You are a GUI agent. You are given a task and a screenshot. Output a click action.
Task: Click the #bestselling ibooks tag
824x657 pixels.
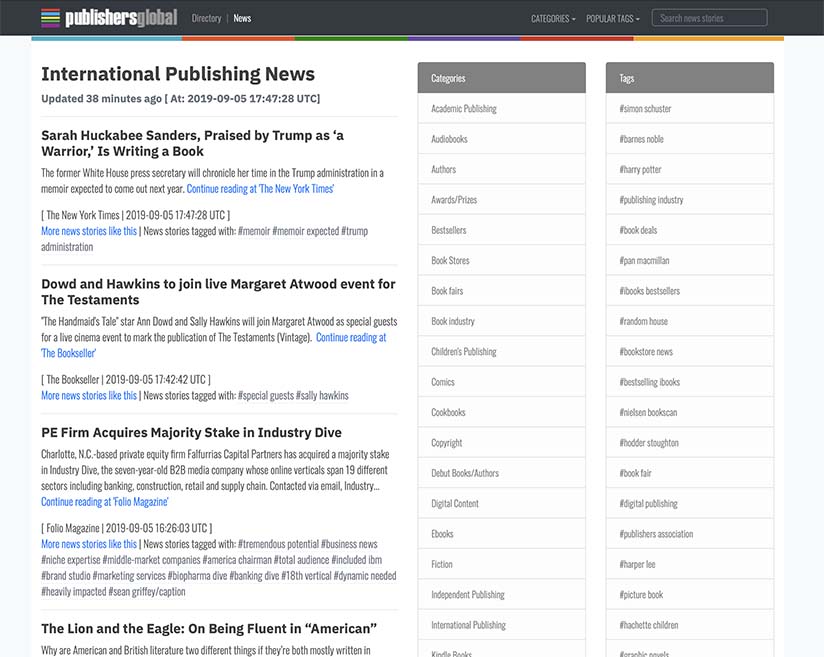[689, 382]
